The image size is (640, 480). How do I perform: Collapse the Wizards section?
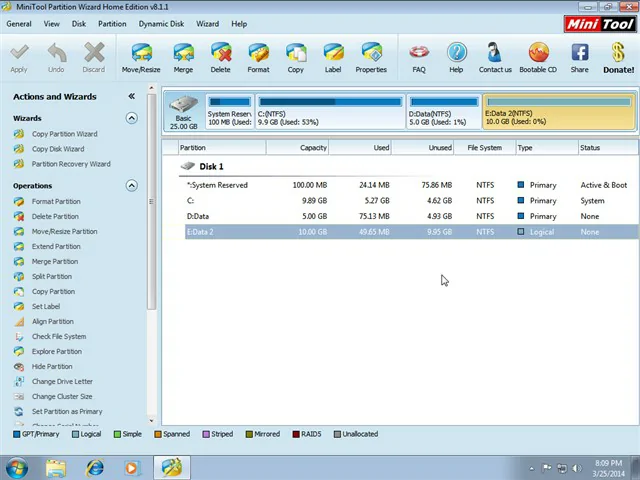(x=131, y=118)
